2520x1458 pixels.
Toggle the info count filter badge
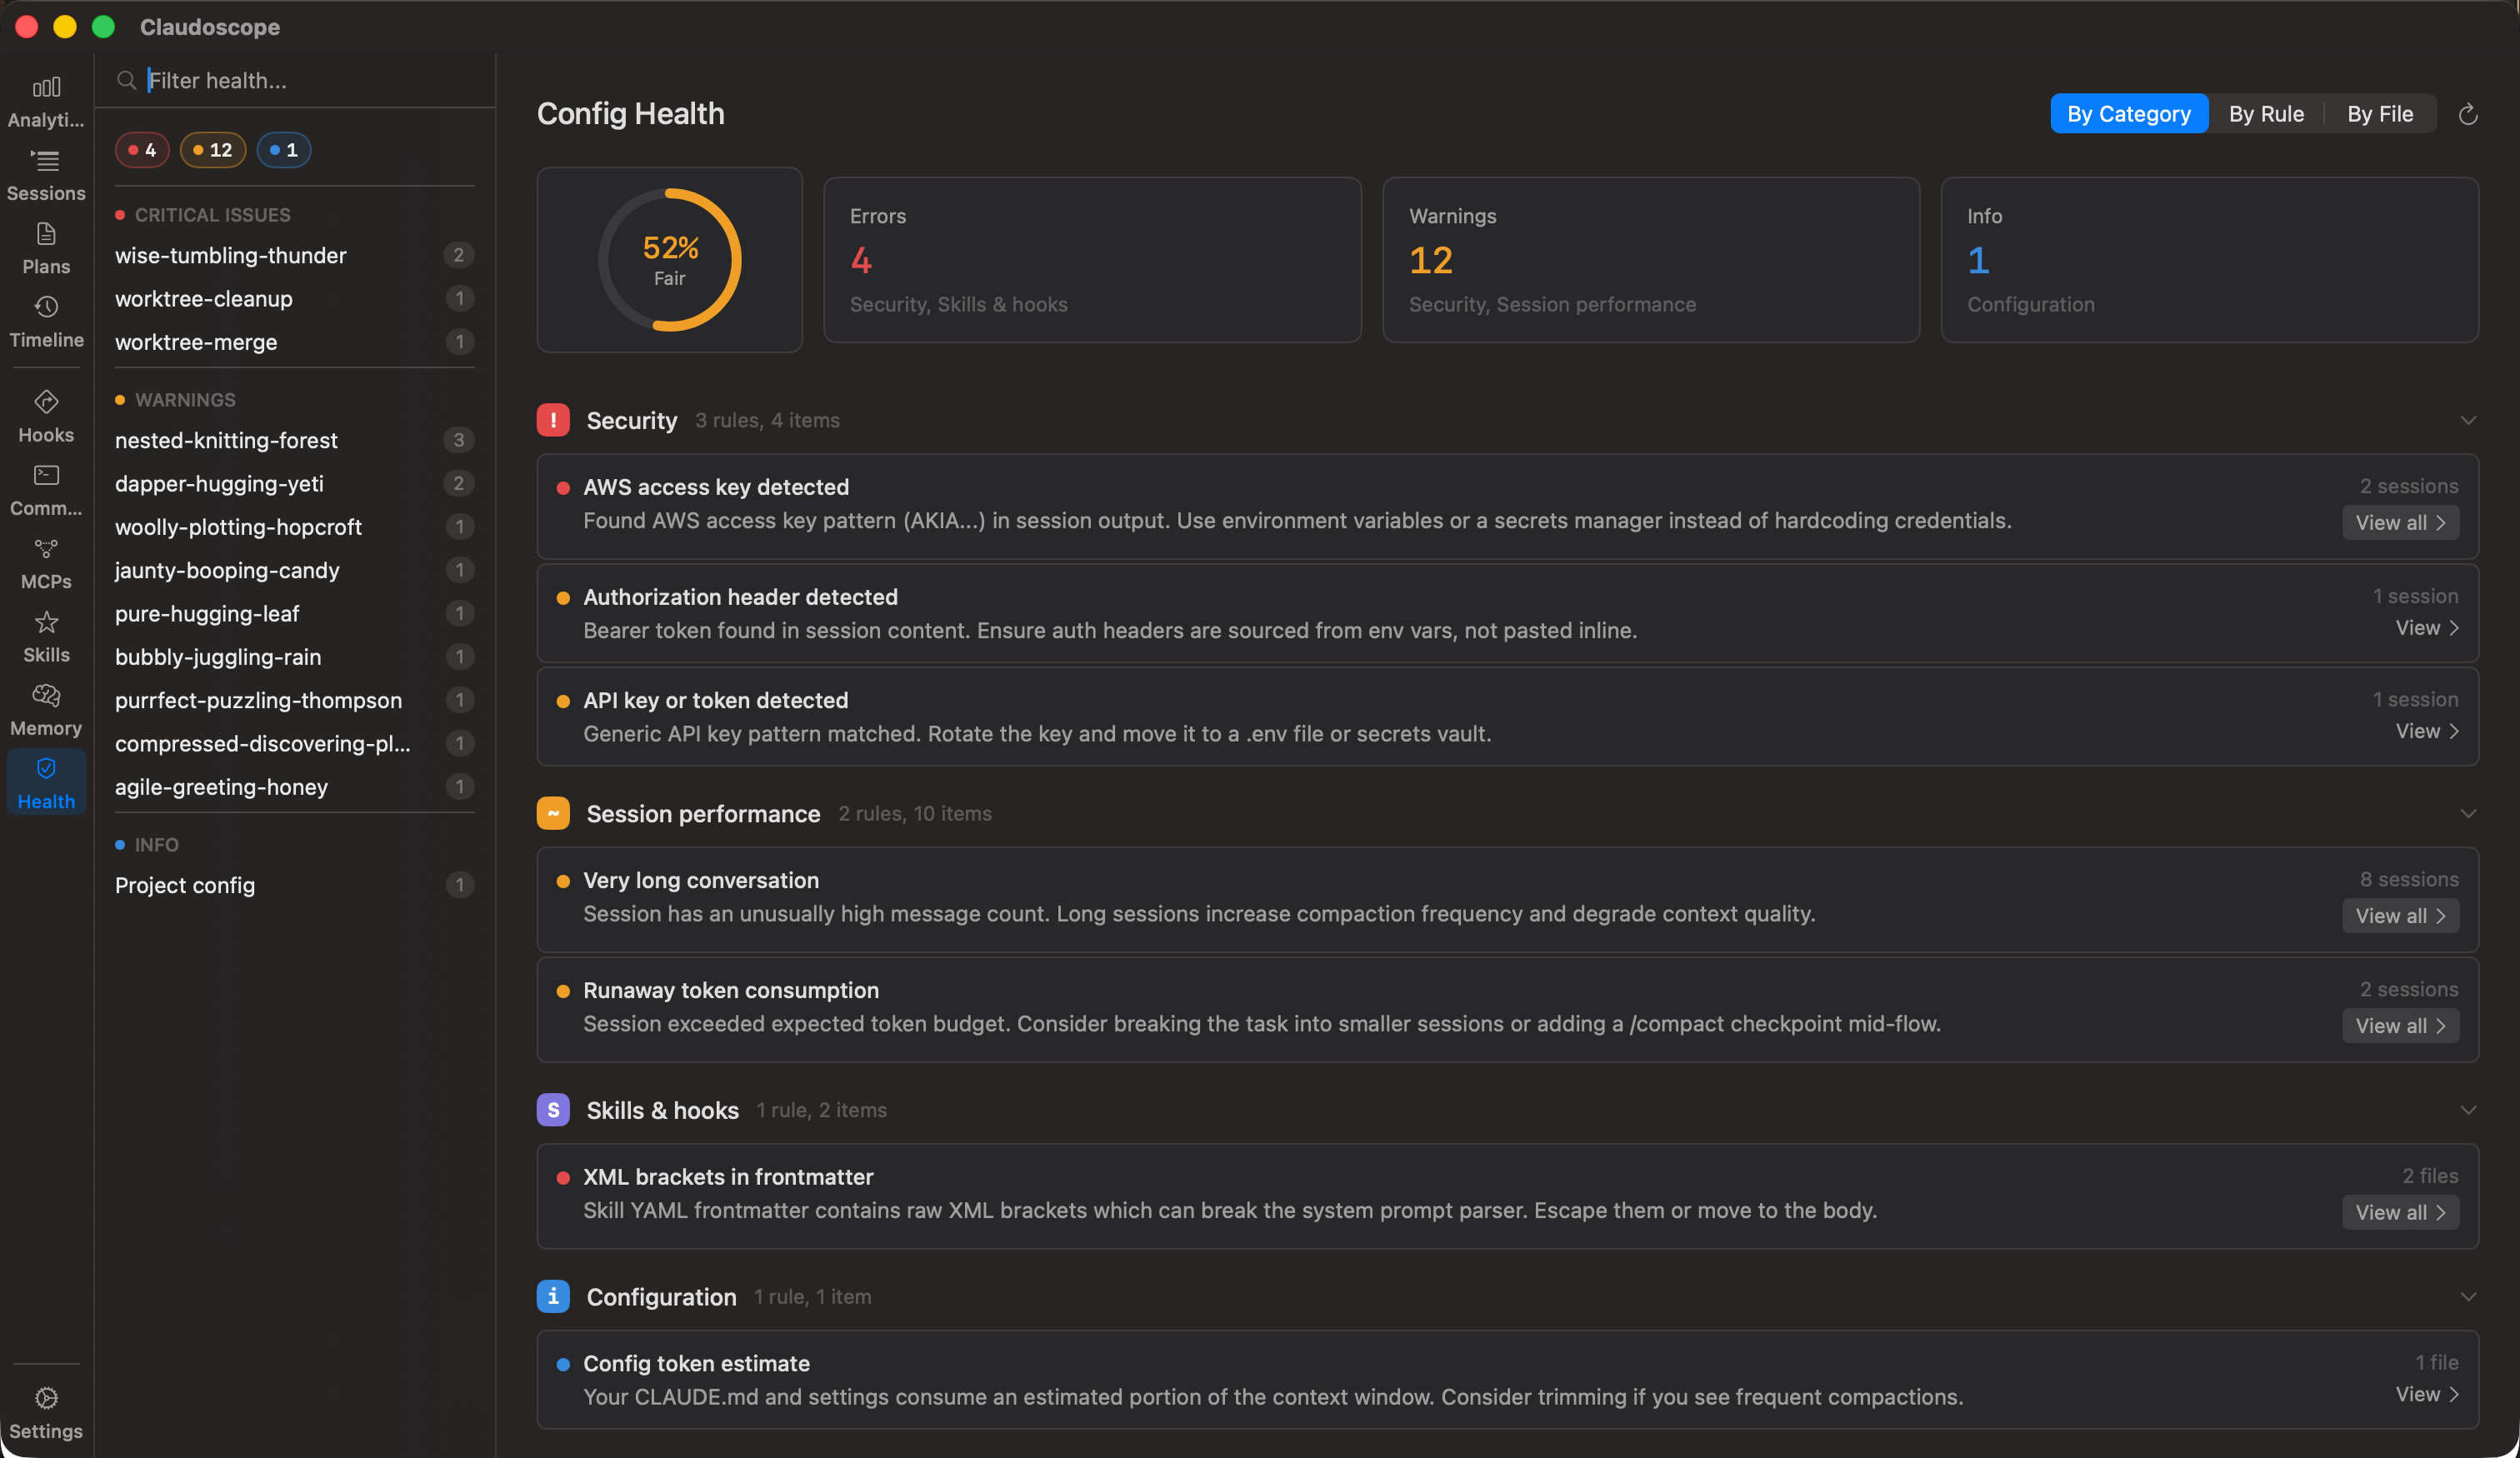tap(284, 149)
